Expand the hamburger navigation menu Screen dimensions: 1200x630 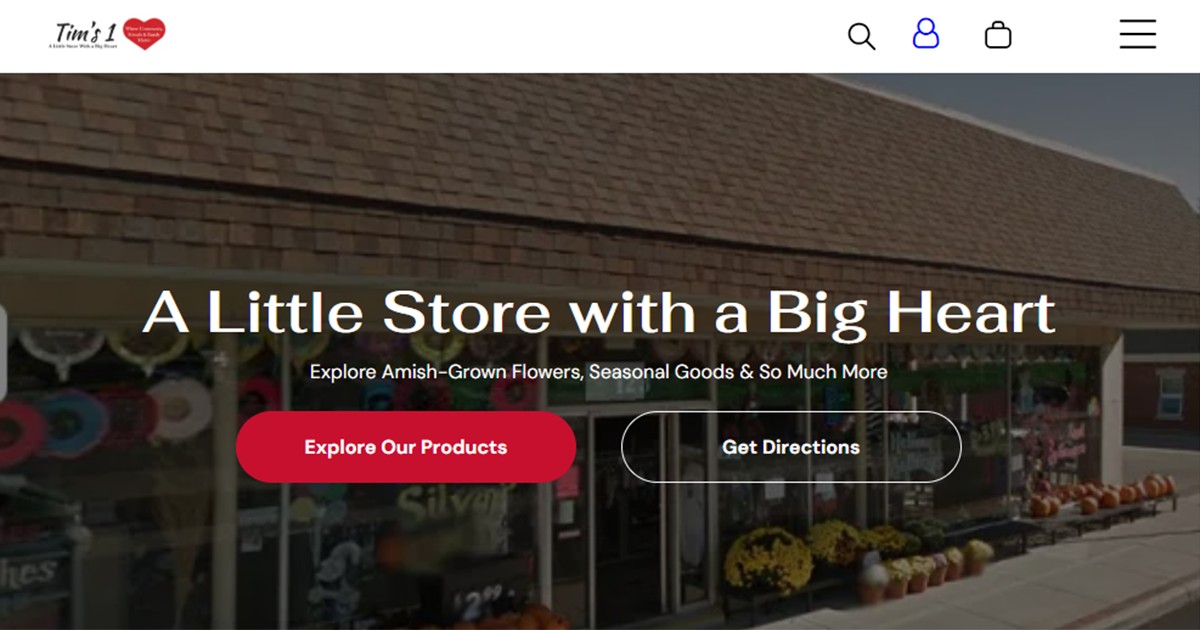click(1138, 34)
